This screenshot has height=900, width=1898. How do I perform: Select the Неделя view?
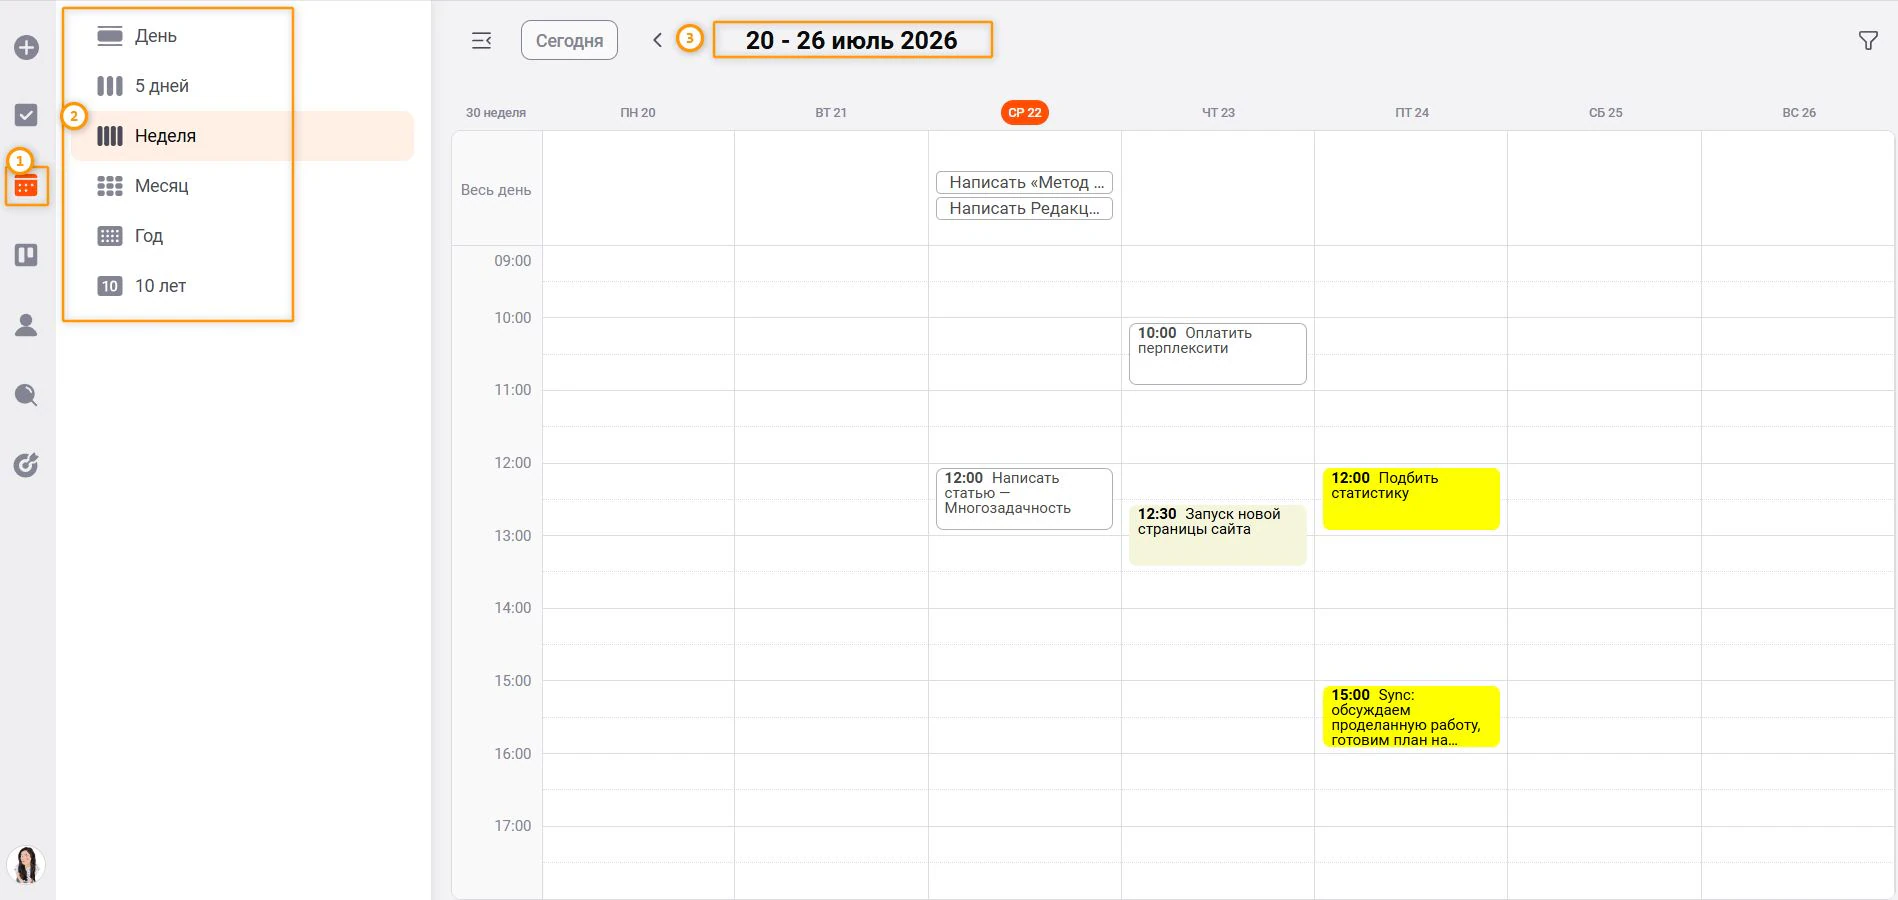(x=242, y=136)
